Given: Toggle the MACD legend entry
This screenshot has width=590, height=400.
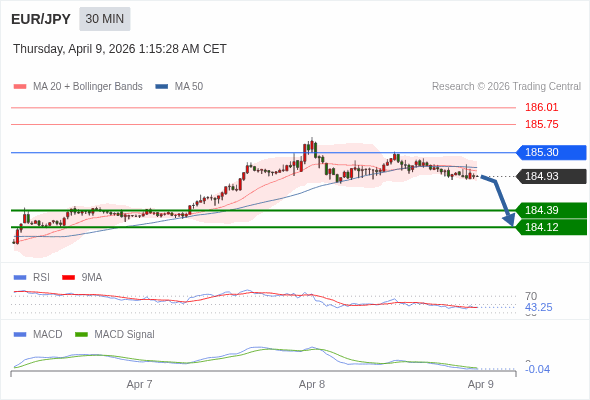Looking at the screenshot, I should (38, 334).
